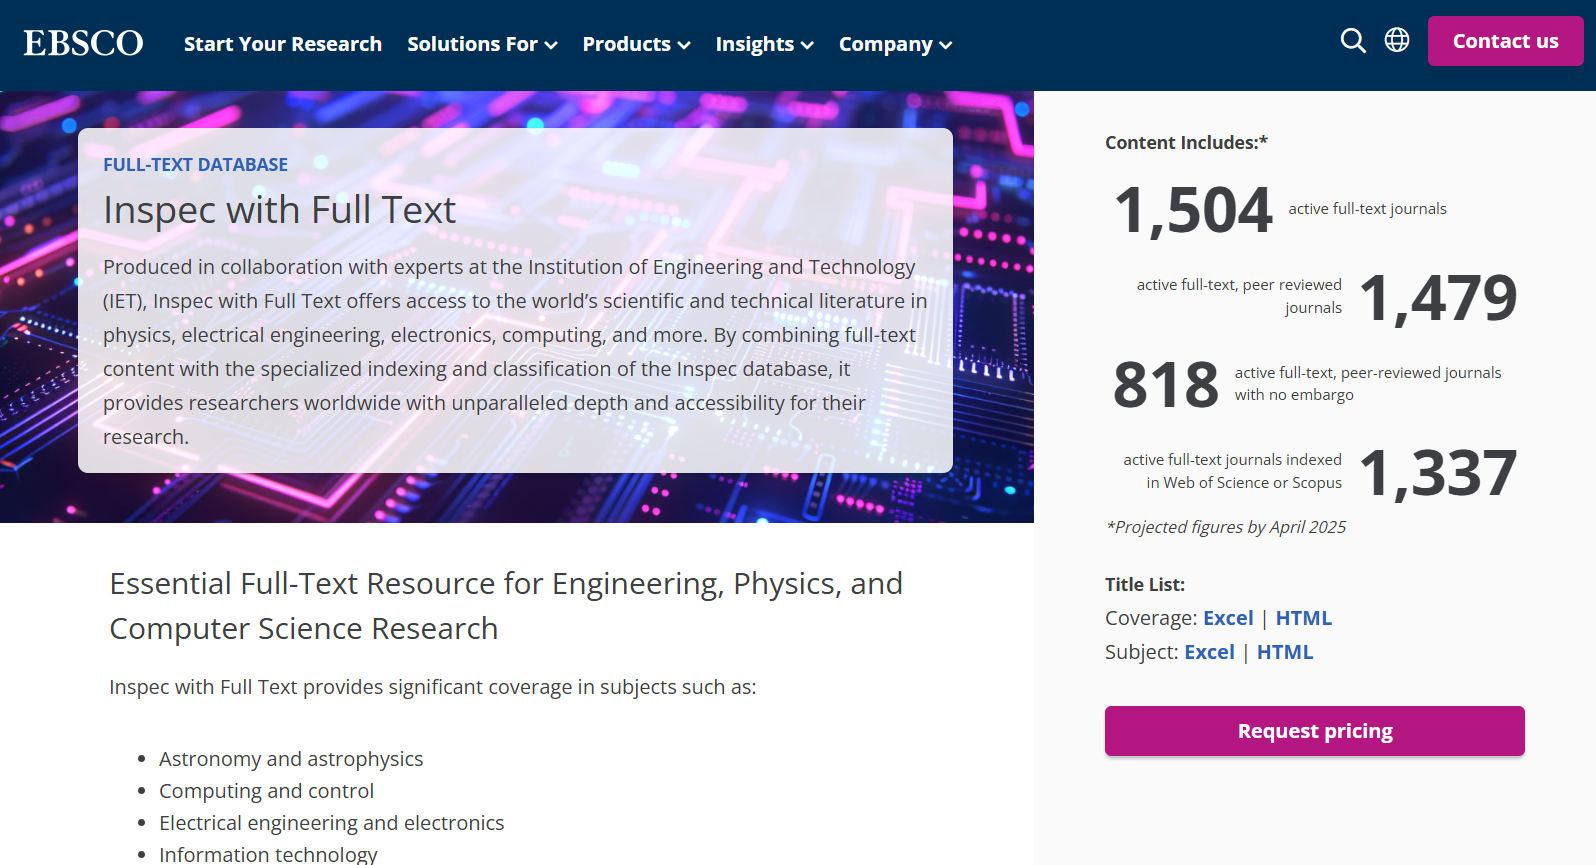The width and height of the screenshot is (1596, 865).
Task: Click the Request pricing button
Action: (1315, 731)
